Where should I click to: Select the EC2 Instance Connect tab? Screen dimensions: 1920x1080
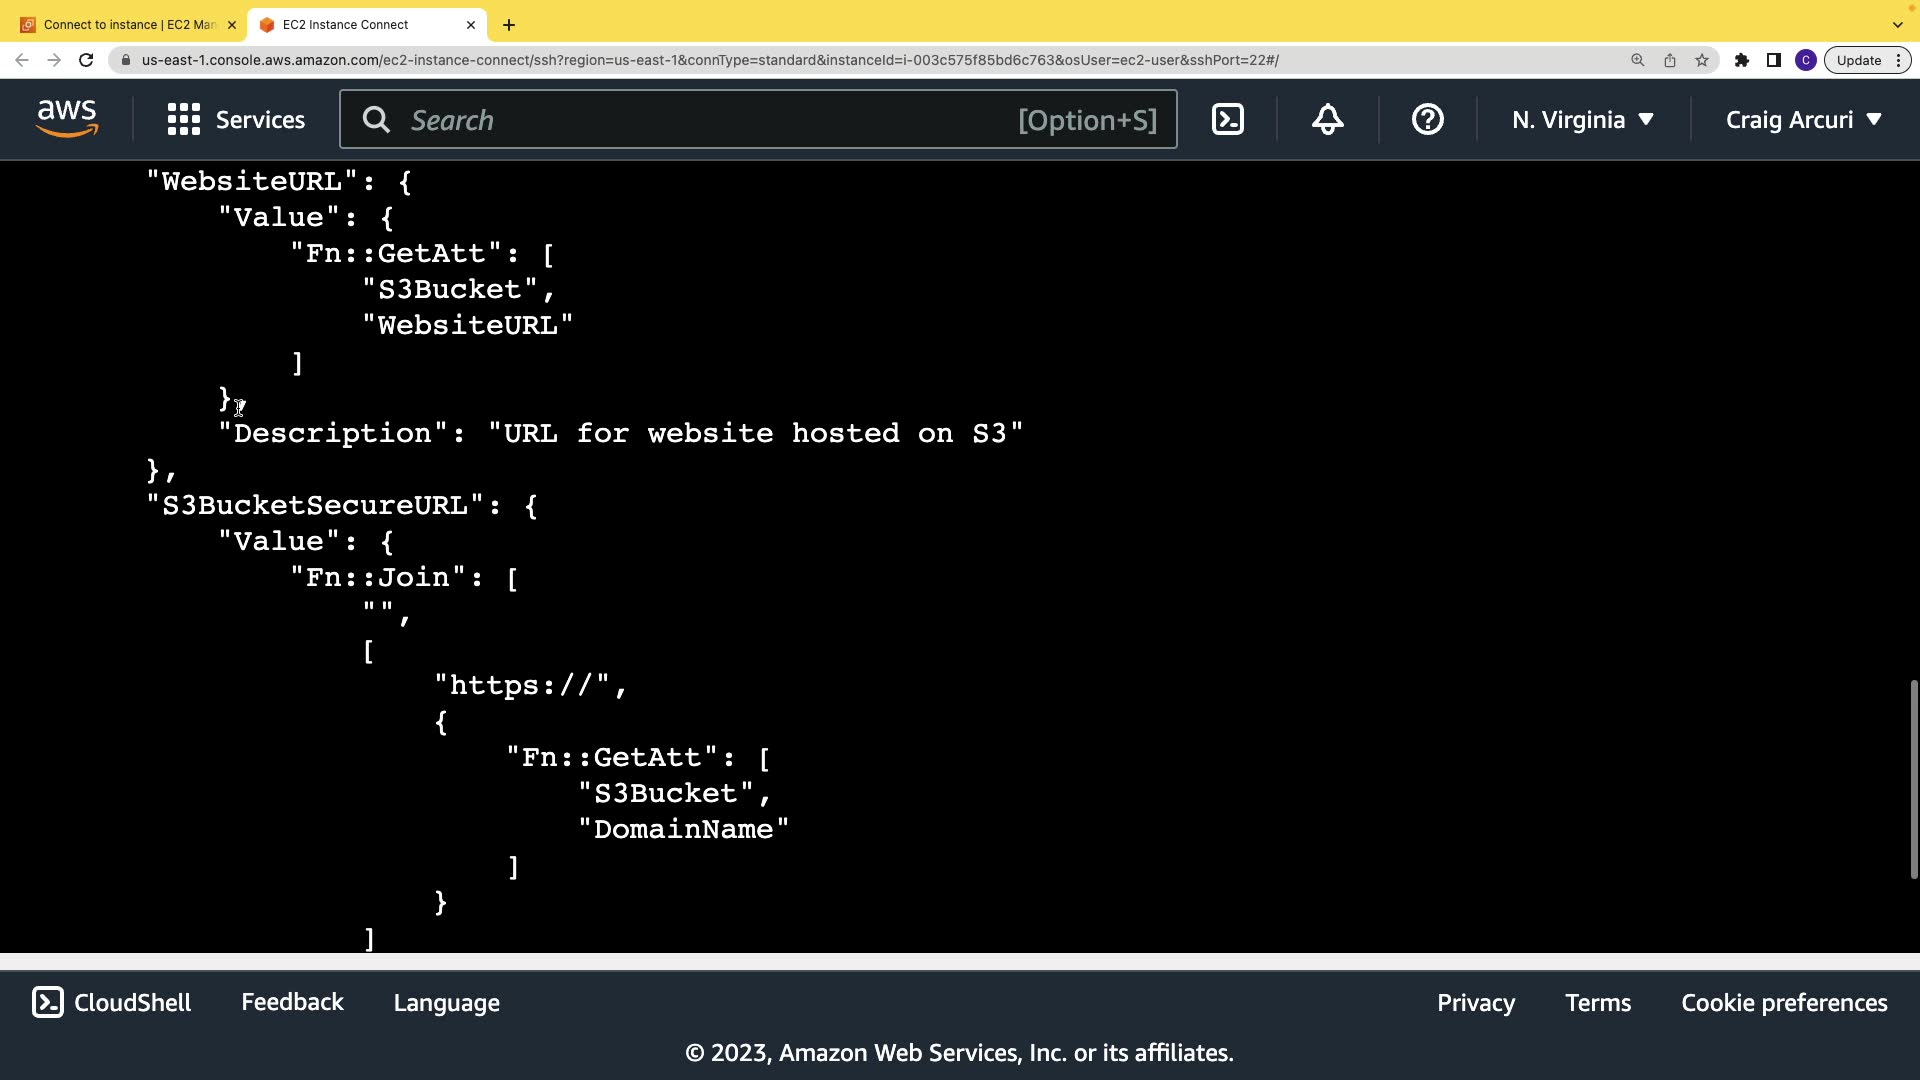(345, 24)
